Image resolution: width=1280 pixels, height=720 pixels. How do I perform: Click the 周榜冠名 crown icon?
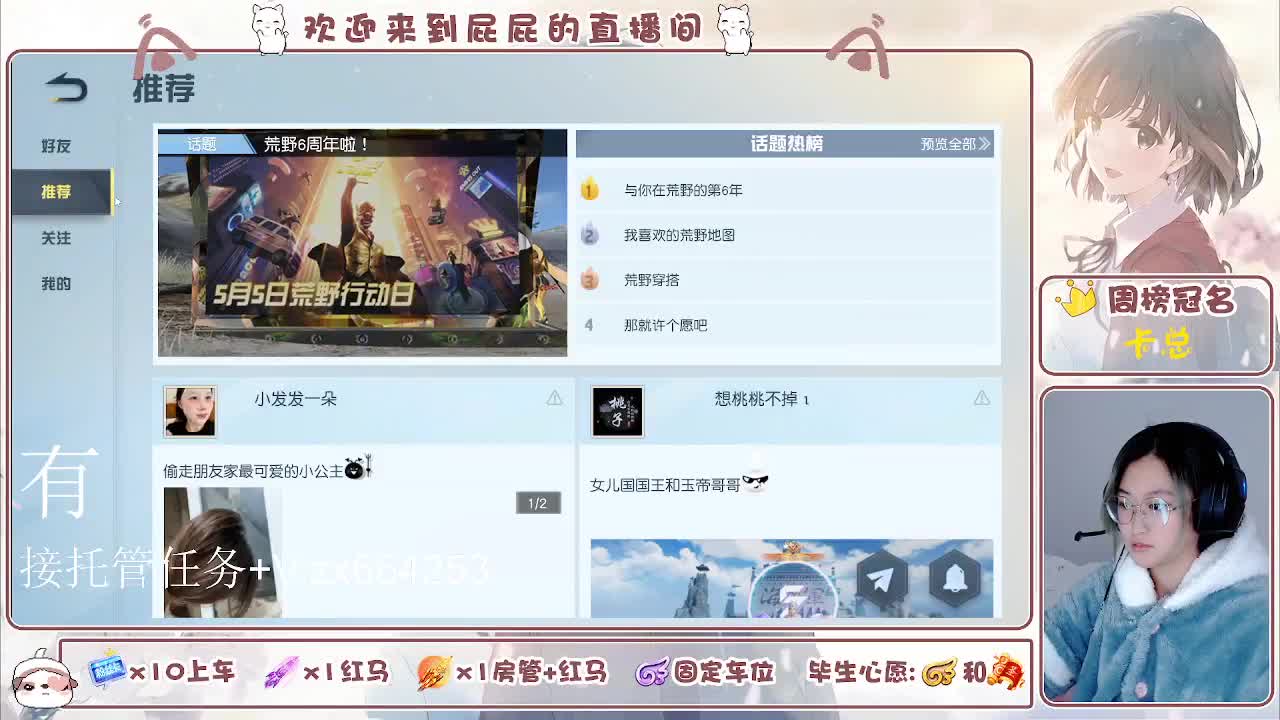click(x=1076, y=299)
